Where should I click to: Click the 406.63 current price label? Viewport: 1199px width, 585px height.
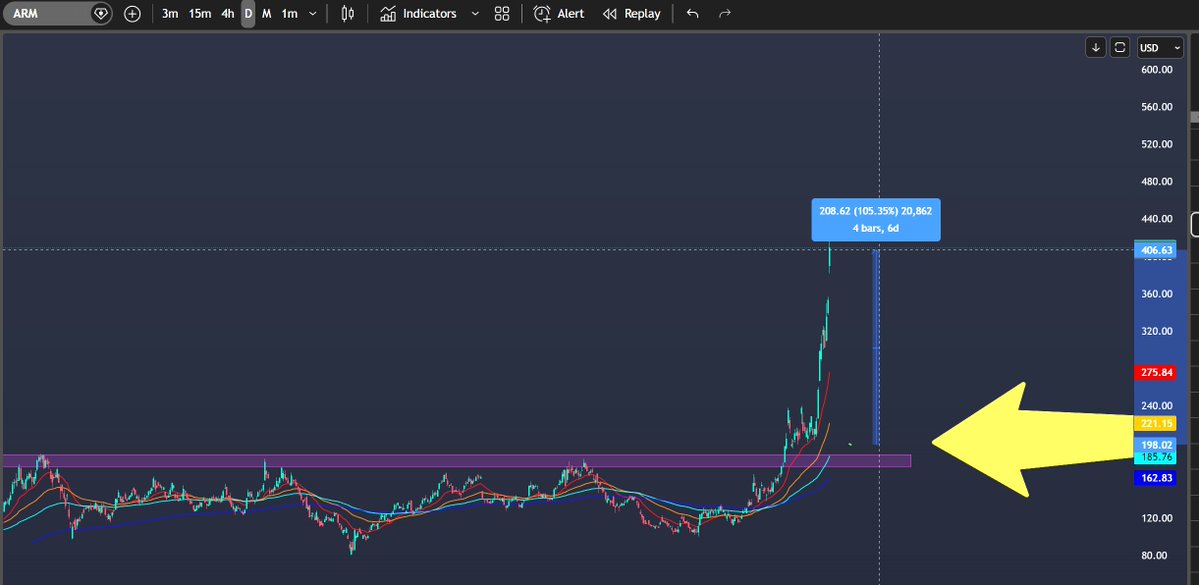tap(1155, 250)
